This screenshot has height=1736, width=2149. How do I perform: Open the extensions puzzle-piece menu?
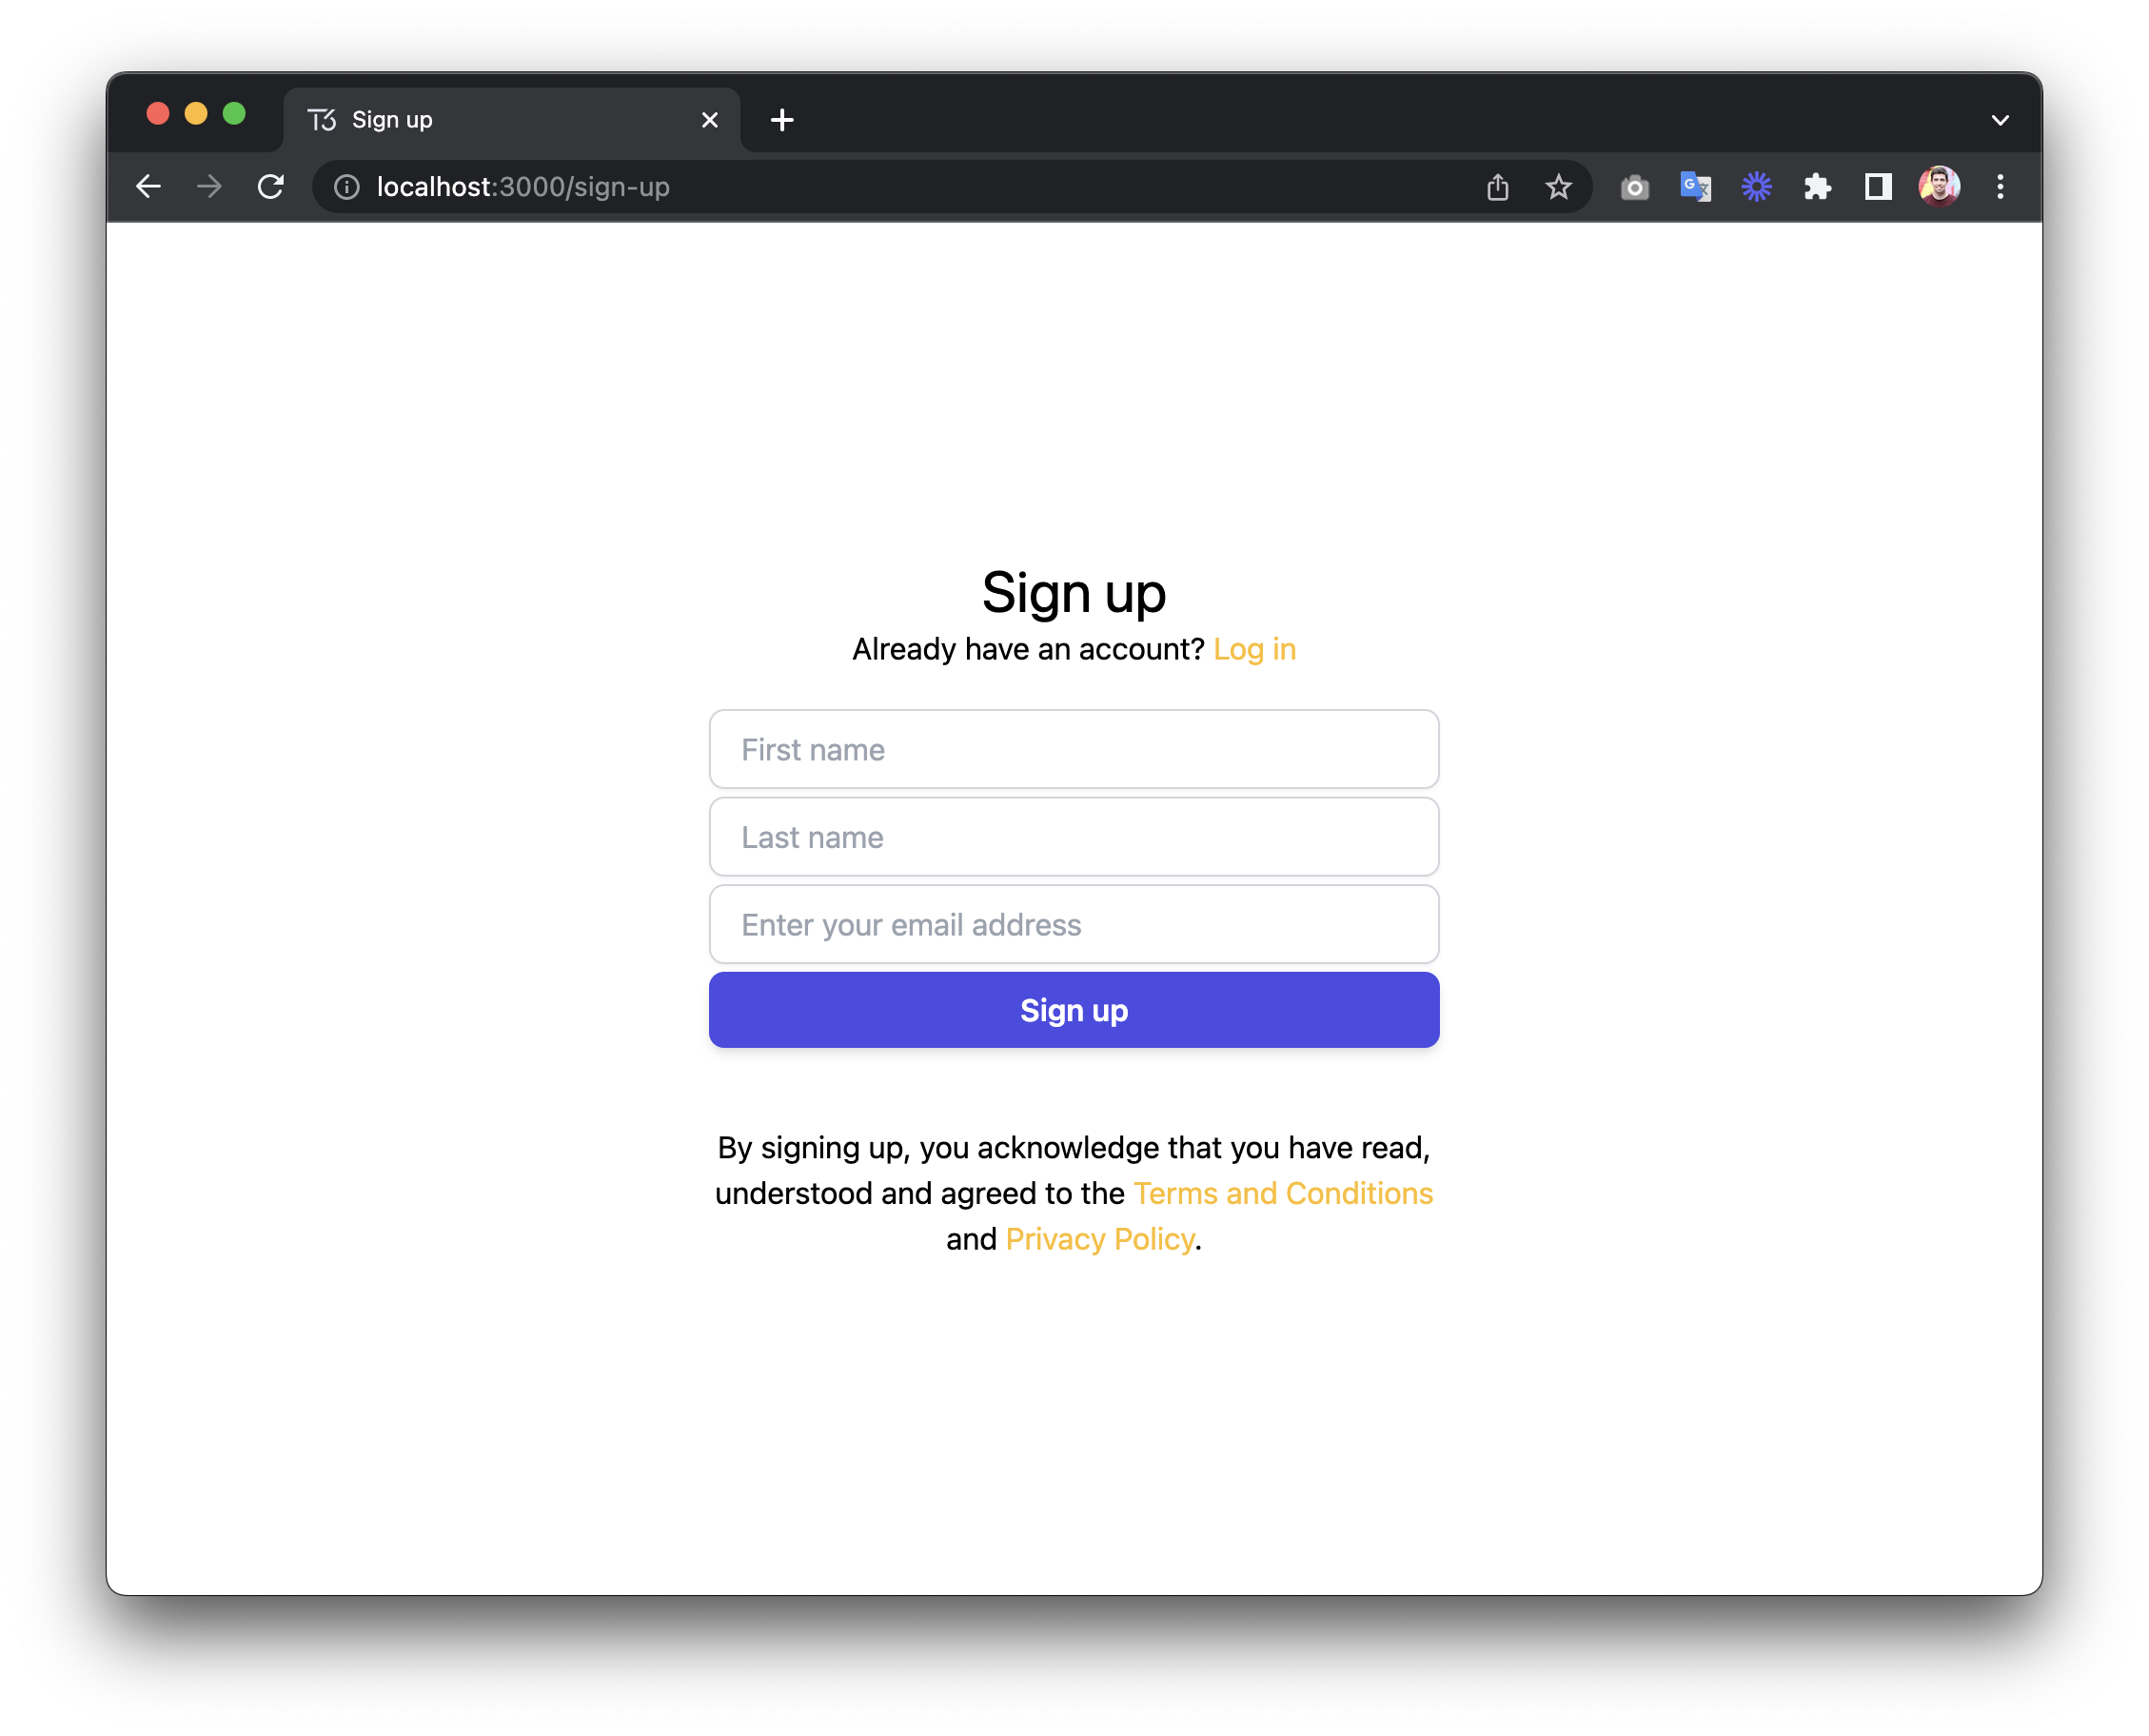pos(1818,186)
